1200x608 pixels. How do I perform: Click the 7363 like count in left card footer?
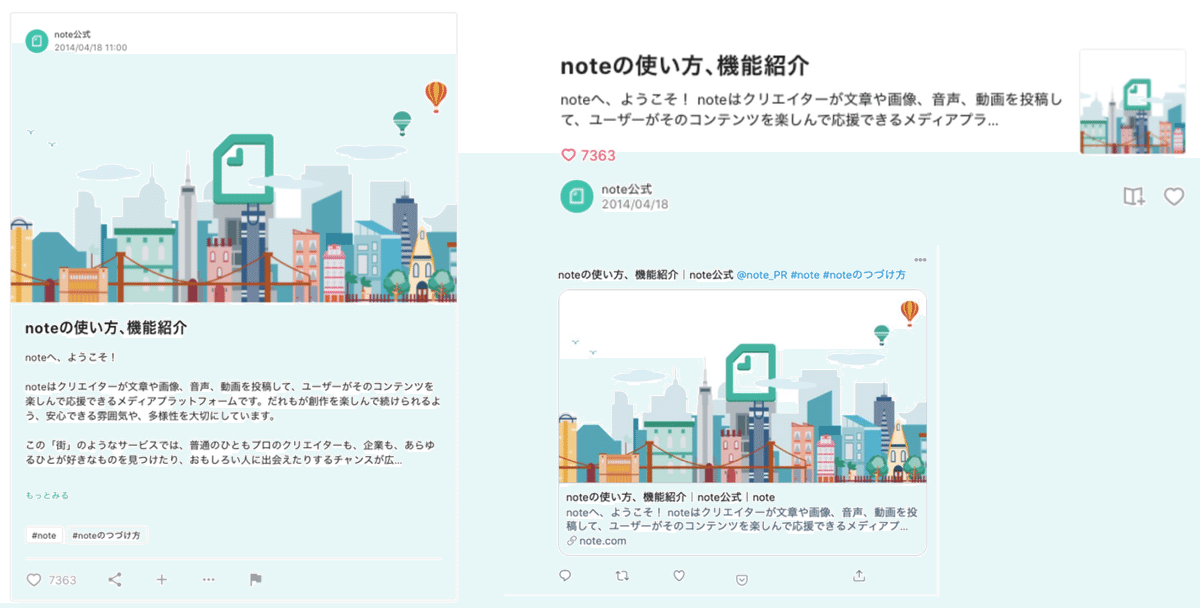(x=62, y=580)
